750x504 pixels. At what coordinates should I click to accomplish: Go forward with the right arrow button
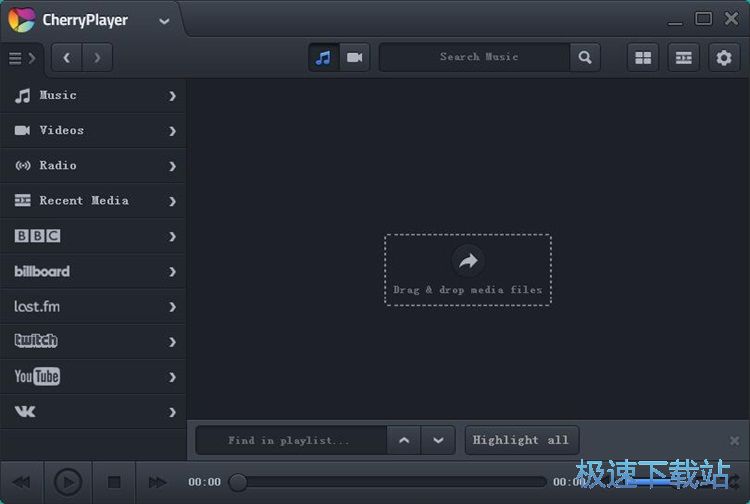[97, 58]
